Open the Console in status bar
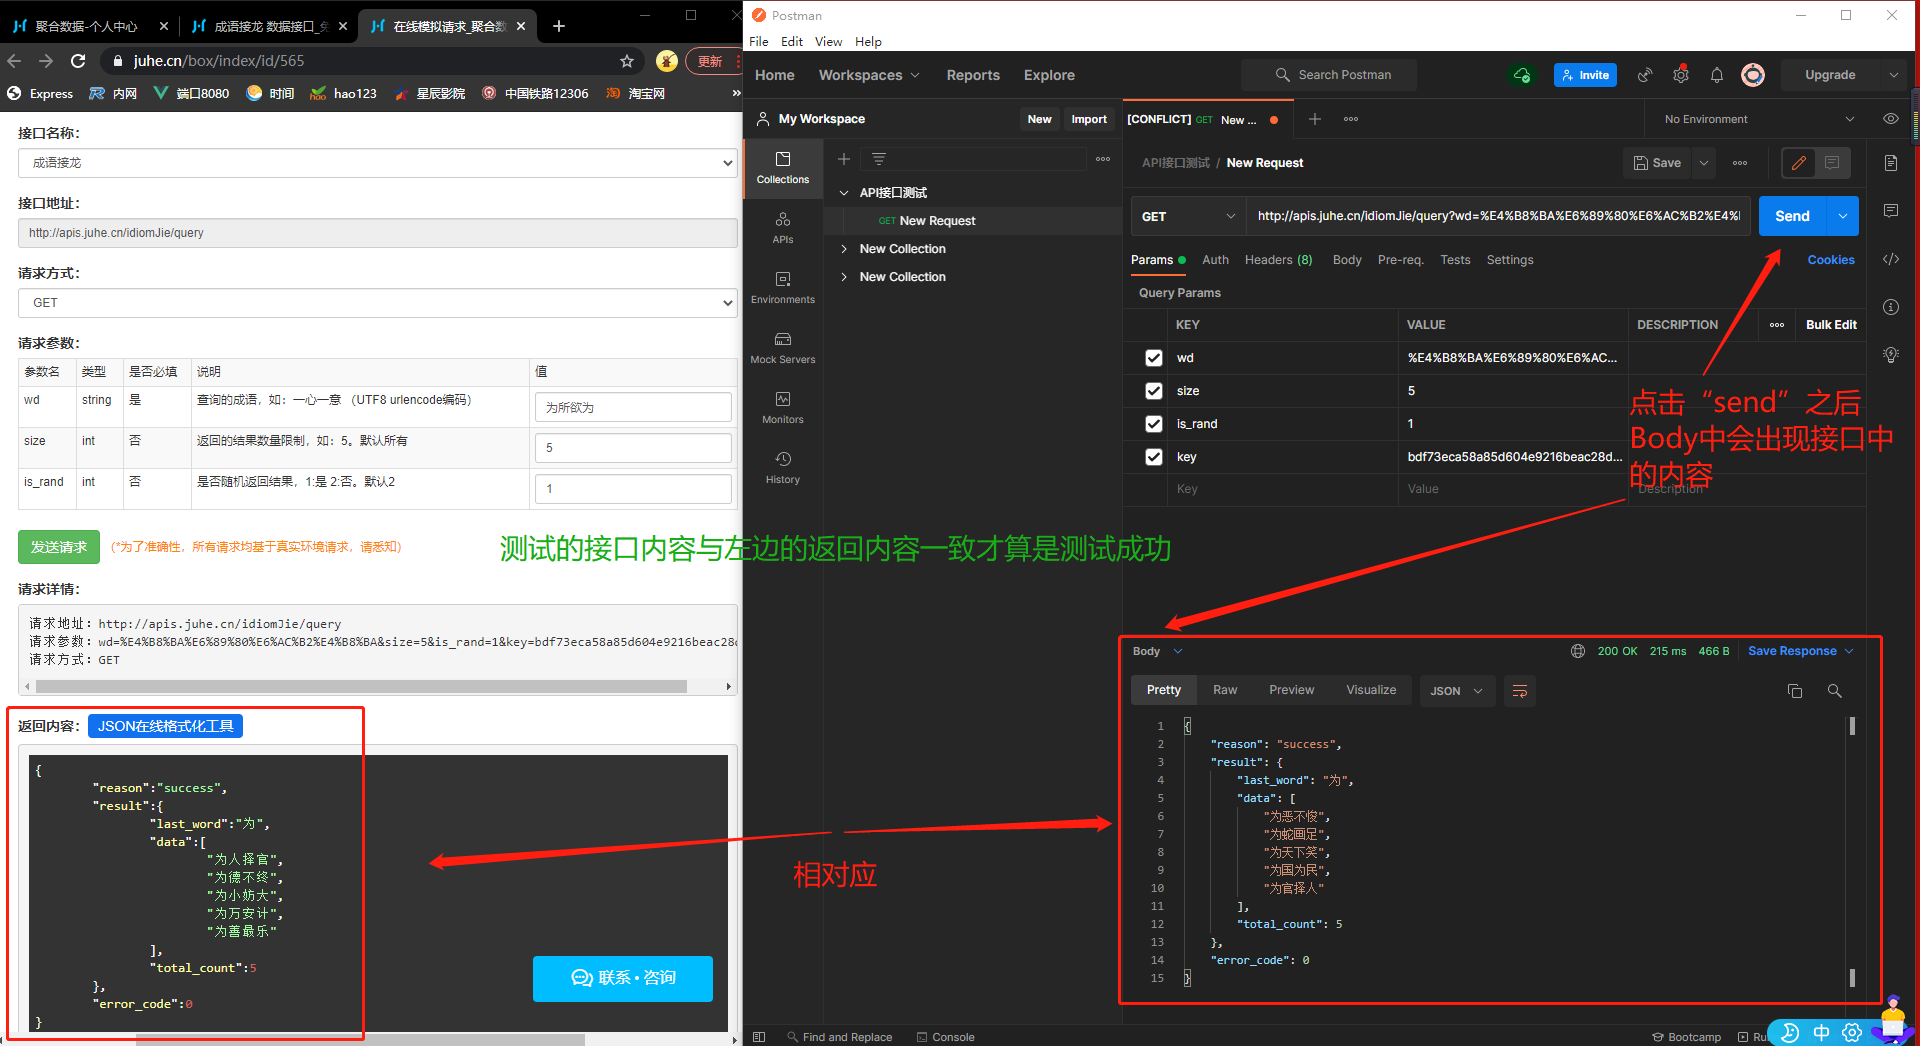This screenshot has width=1920, height=1046. click(945, 1037)
